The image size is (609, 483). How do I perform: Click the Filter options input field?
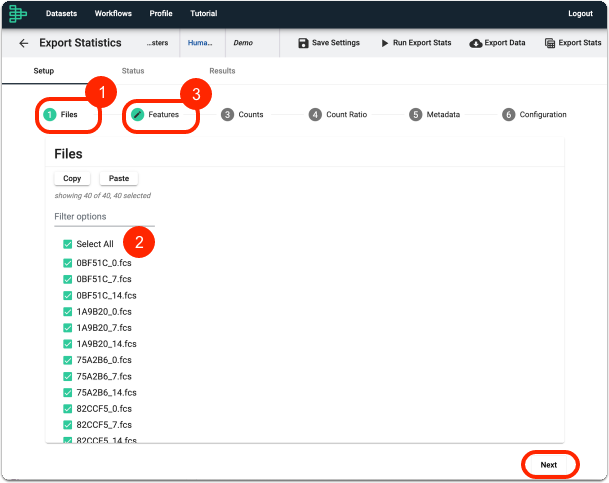(104, 217)
